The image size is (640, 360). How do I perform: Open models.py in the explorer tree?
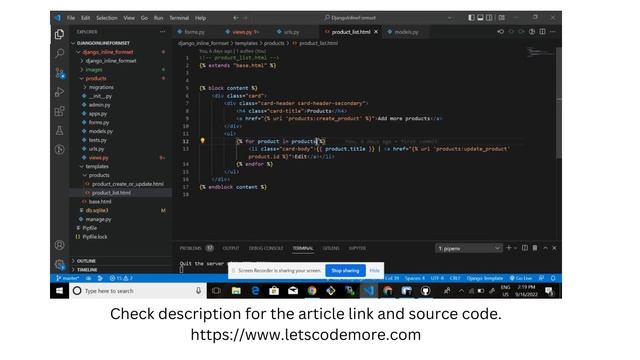[100, 131]
